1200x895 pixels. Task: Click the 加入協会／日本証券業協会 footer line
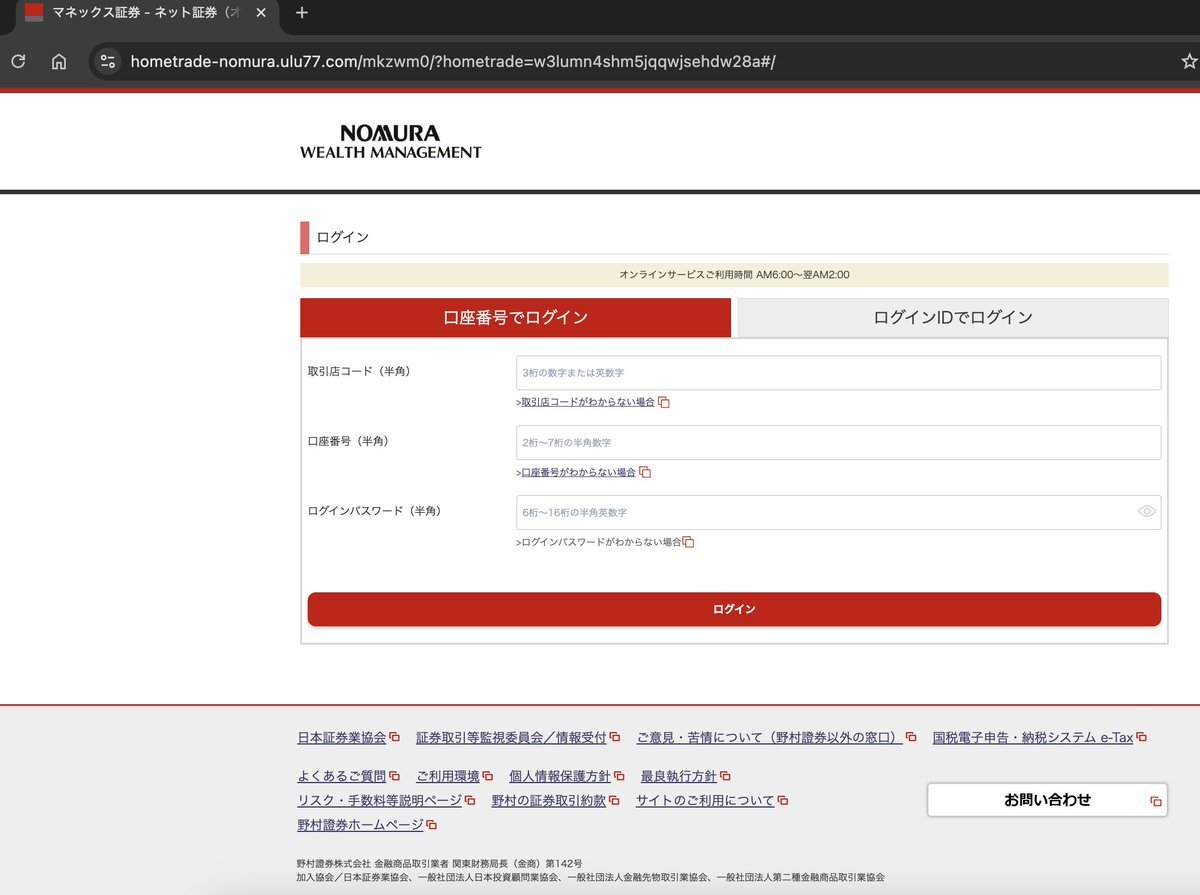coord(590,877)
